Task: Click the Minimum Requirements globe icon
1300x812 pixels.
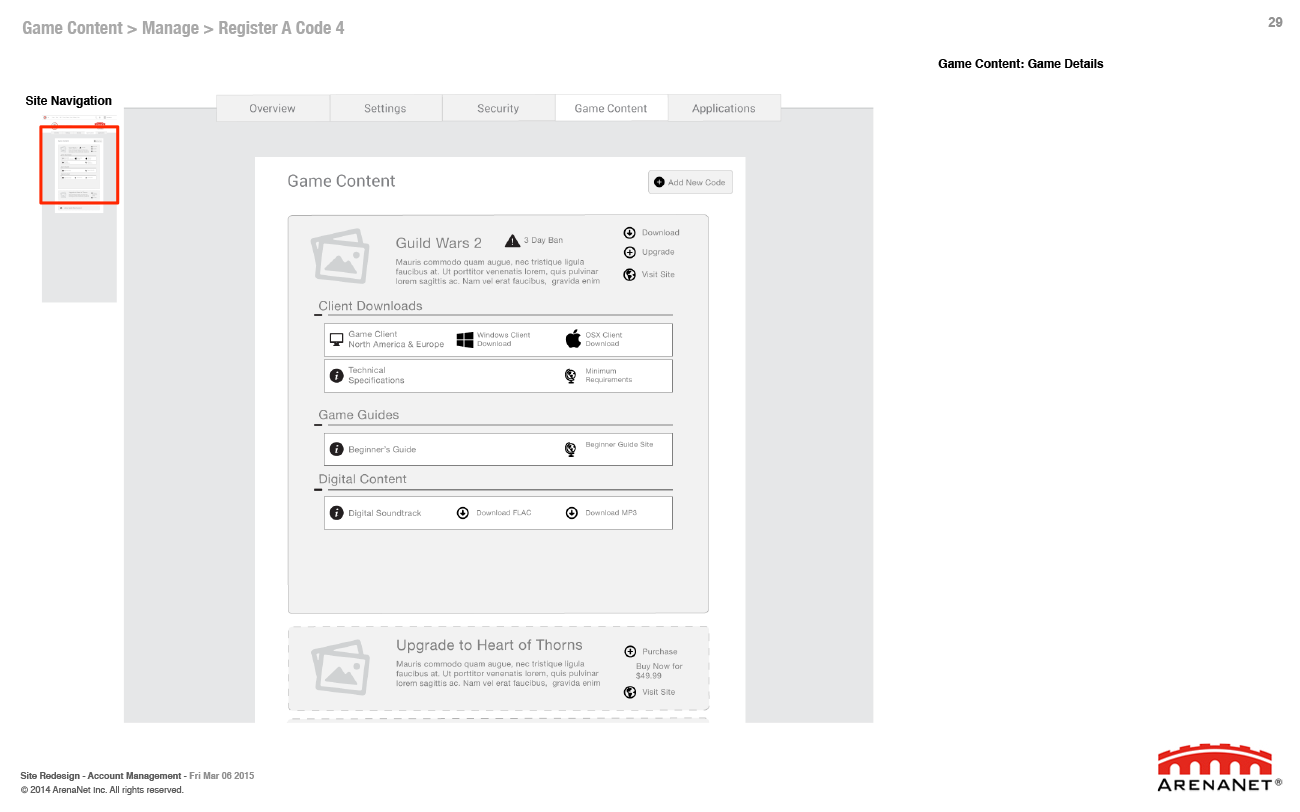Action: [x=570, y=376]
